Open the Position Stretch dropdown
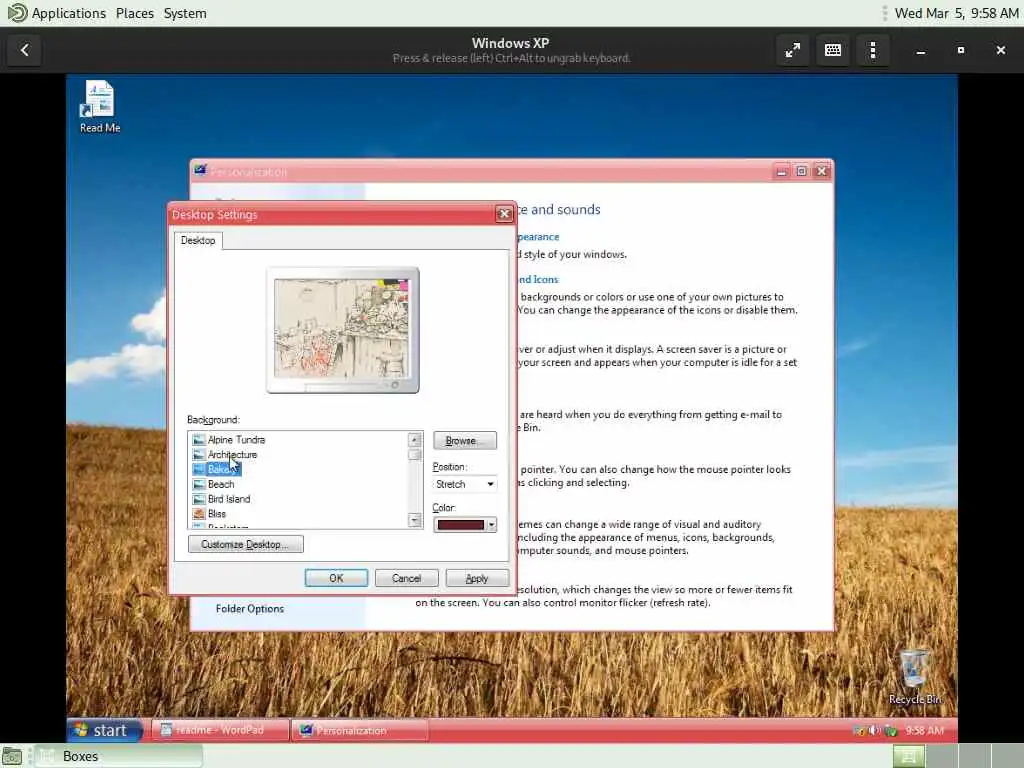 464,484
